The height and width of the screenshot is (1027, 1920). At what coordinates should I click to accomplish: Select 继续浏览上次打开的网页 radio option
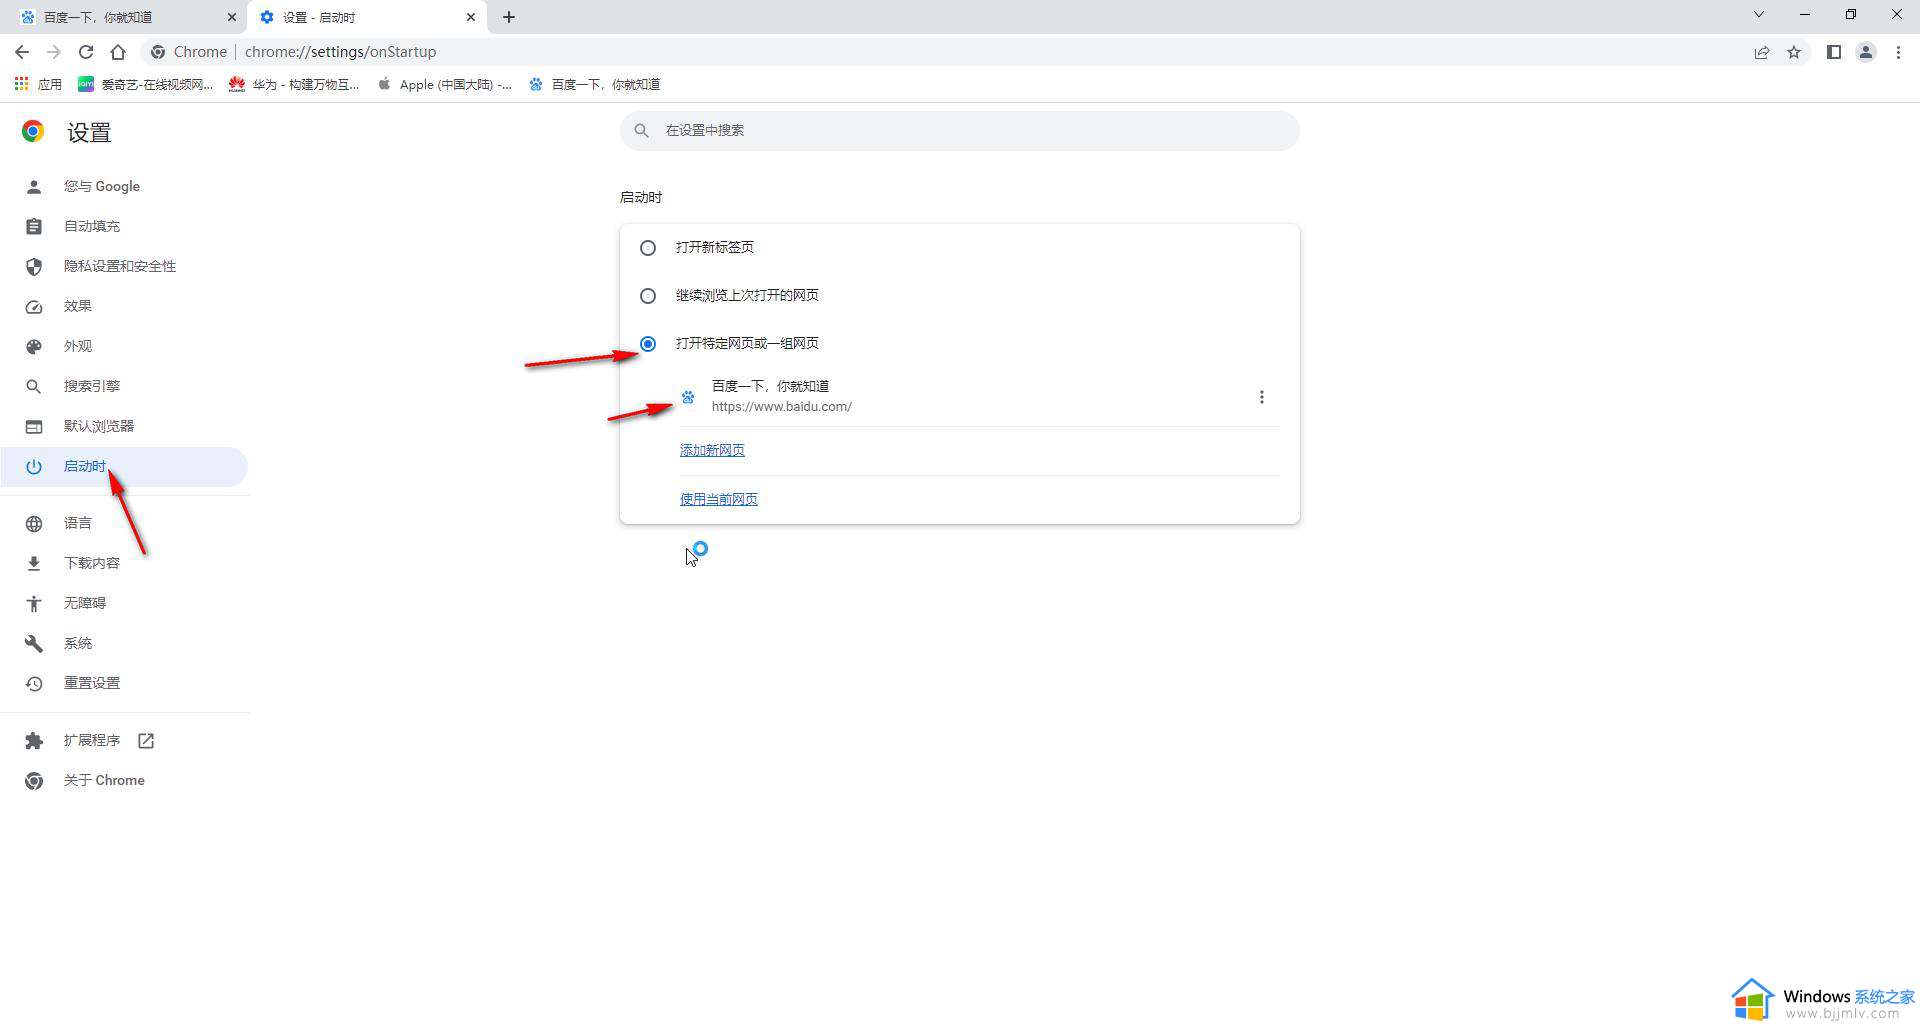648,296
